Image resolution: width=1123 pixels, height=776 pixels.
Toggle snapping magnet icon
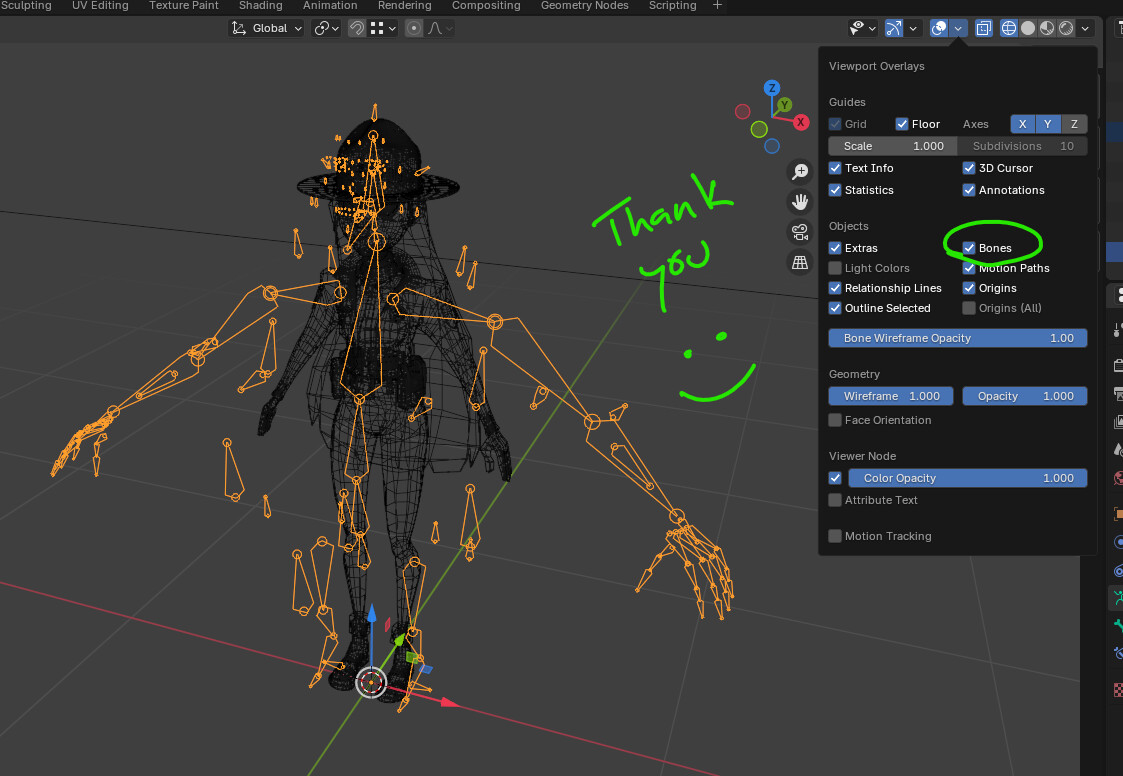[357, 28]
